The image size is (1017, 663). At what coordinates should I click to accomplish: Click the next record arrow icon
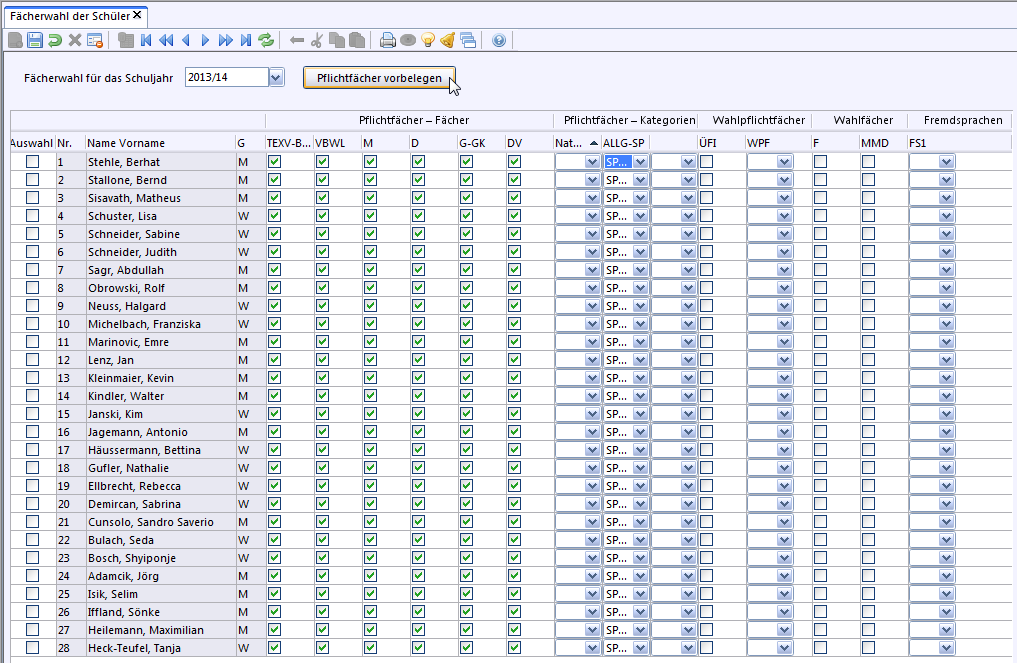[x=206, y=41]
